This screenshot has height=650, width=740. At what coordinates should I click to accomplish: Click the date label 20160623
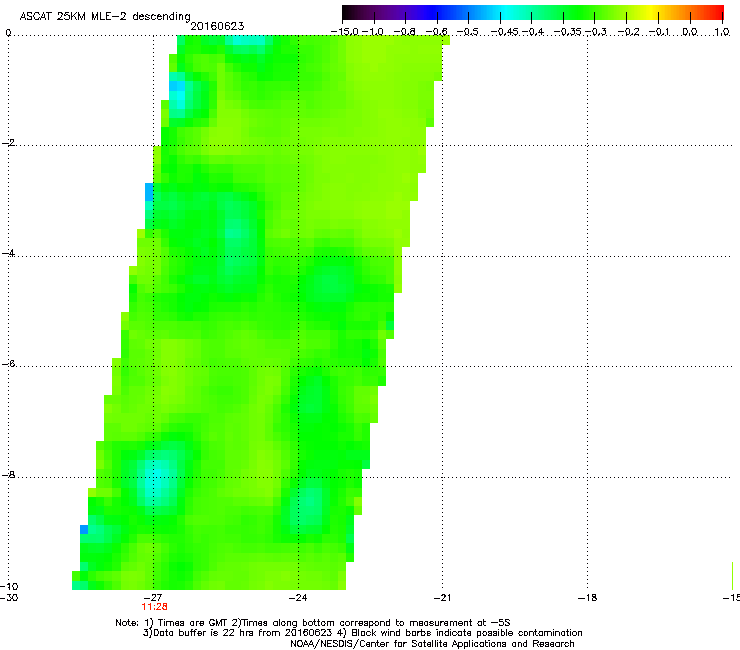(x=217, y=26)
